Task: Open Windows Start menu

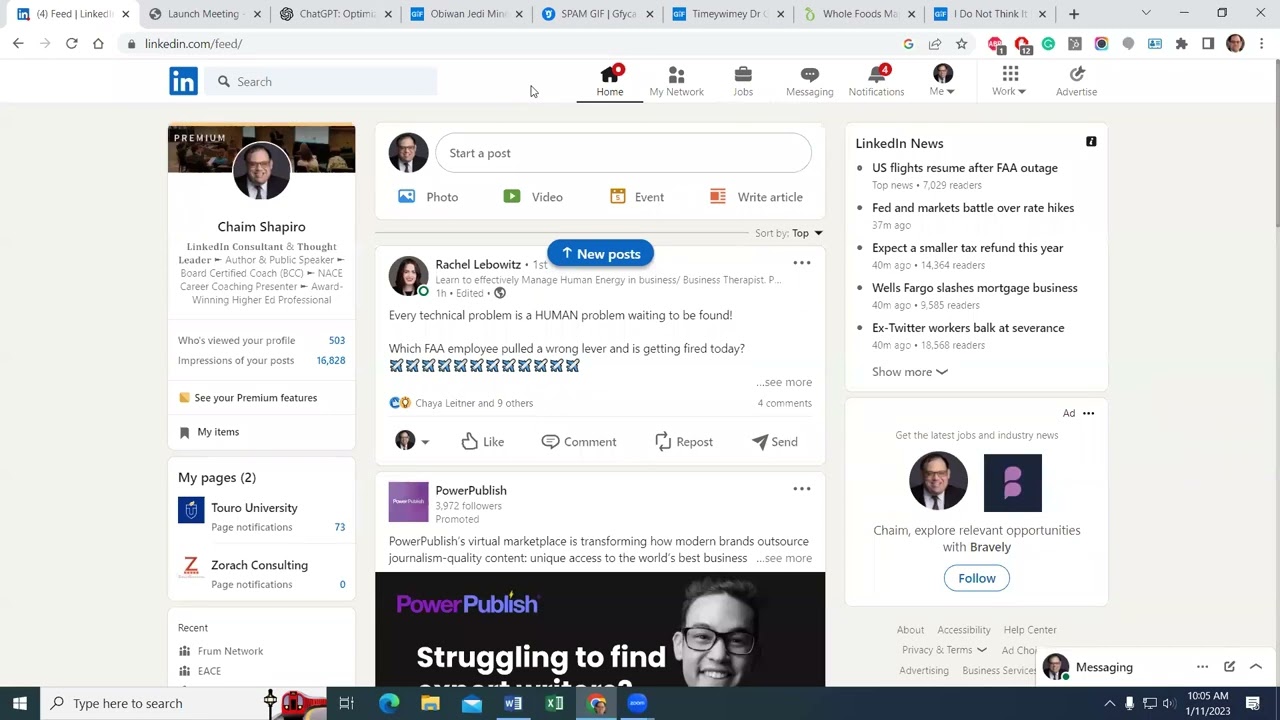Action: coord(20,703)
